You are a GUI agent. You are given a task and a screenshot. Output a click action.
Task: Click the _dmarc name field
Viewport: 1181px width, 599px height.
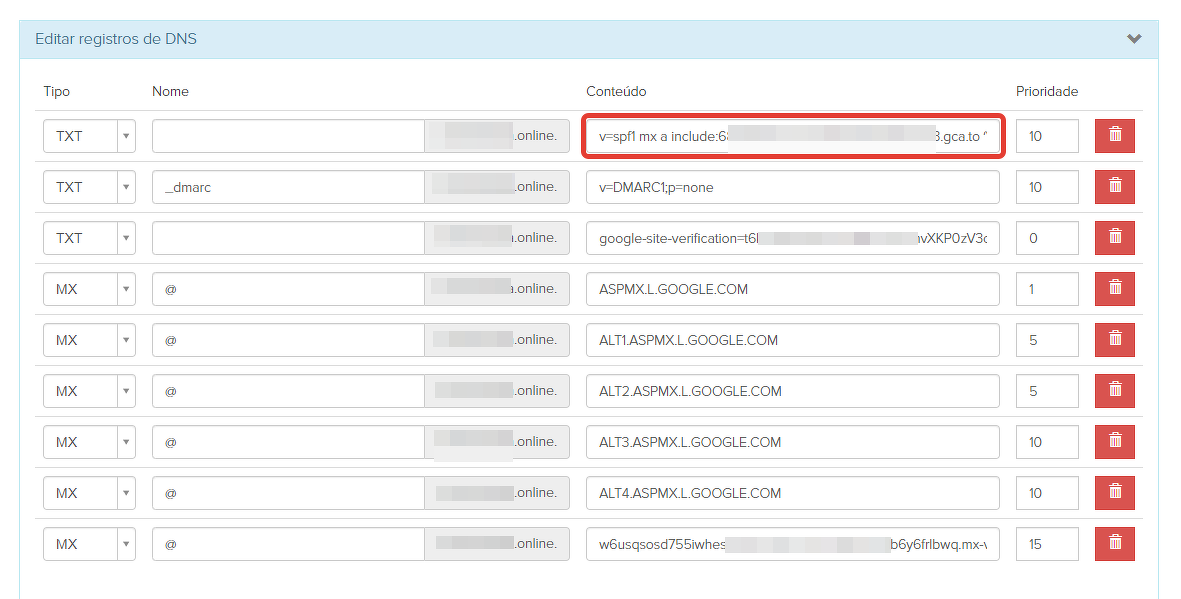pos(288,187)
